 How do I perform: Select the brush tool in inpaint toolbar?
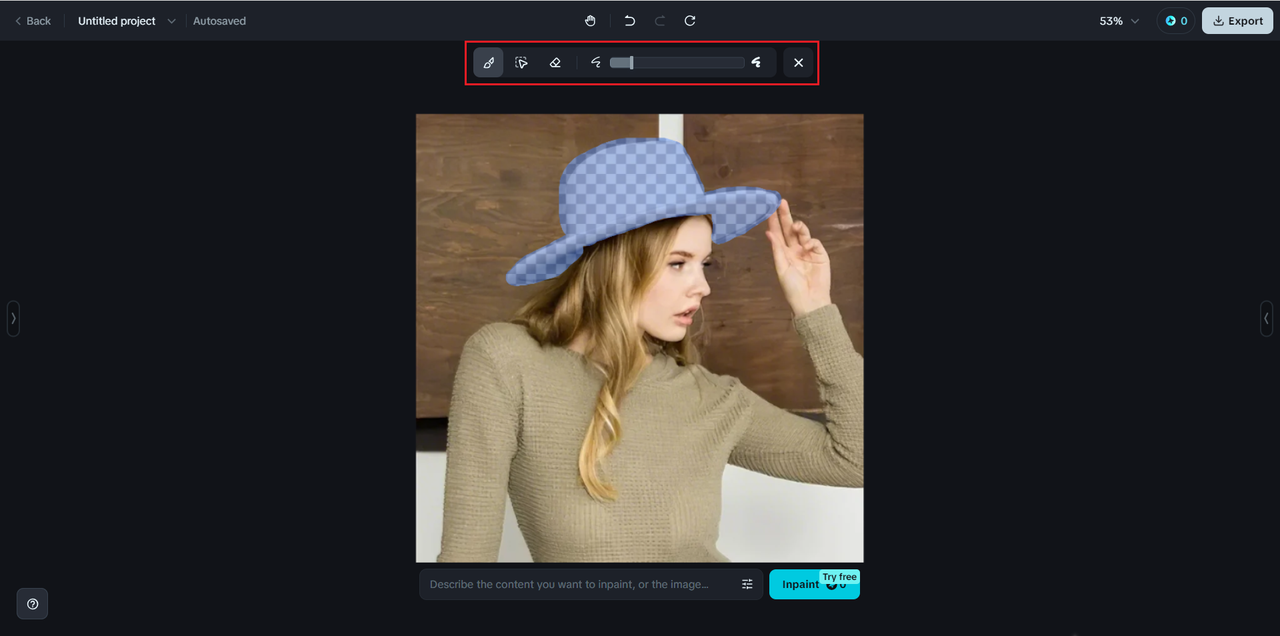tap(488, 62)
